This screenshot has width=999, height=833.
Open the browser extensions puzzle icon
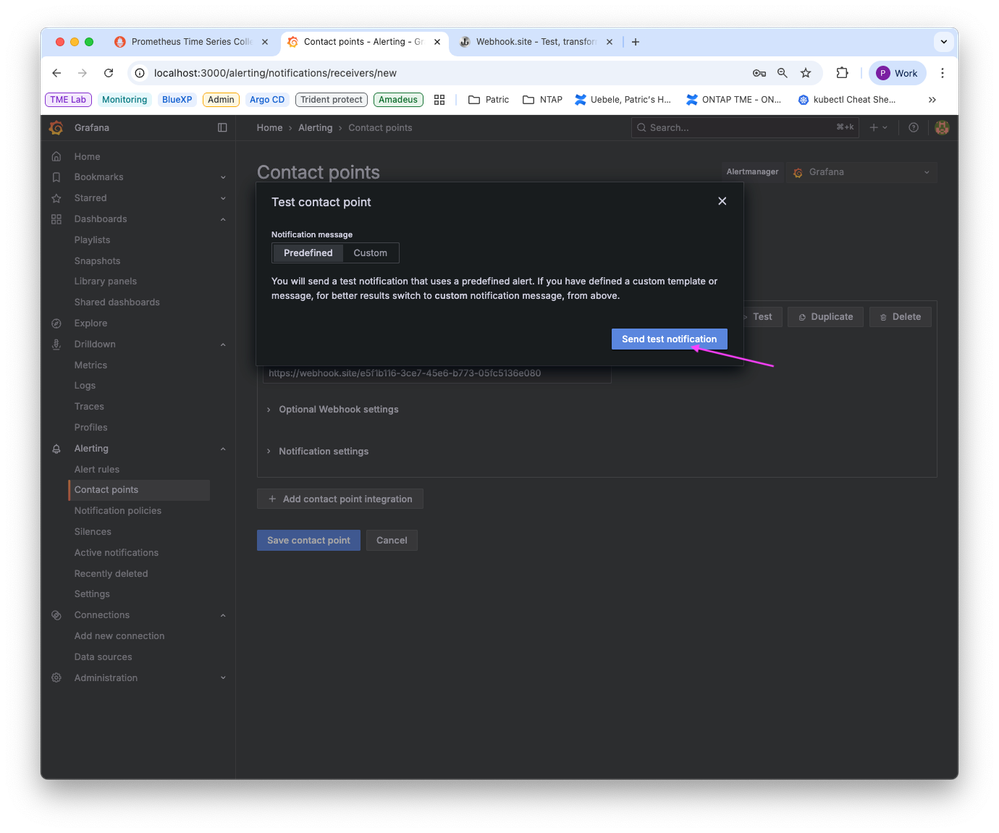(842, 73)
